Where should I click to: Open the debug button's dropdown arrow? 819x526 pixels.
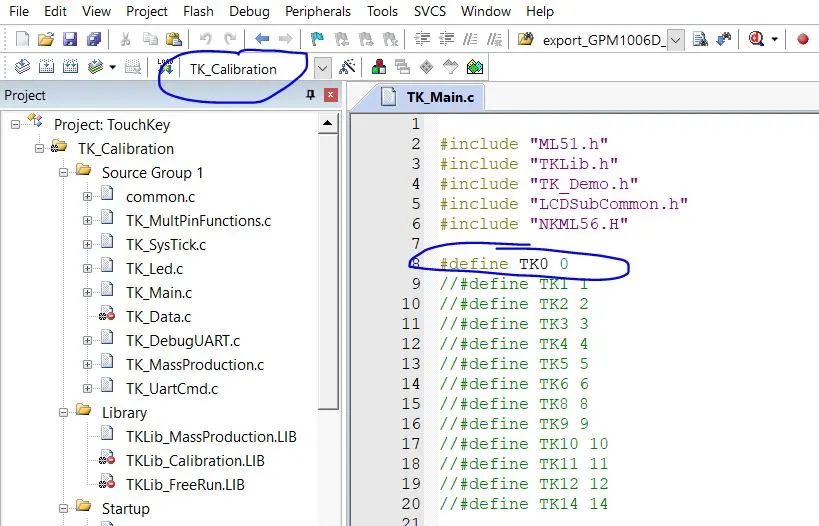(x=775, y=39)
